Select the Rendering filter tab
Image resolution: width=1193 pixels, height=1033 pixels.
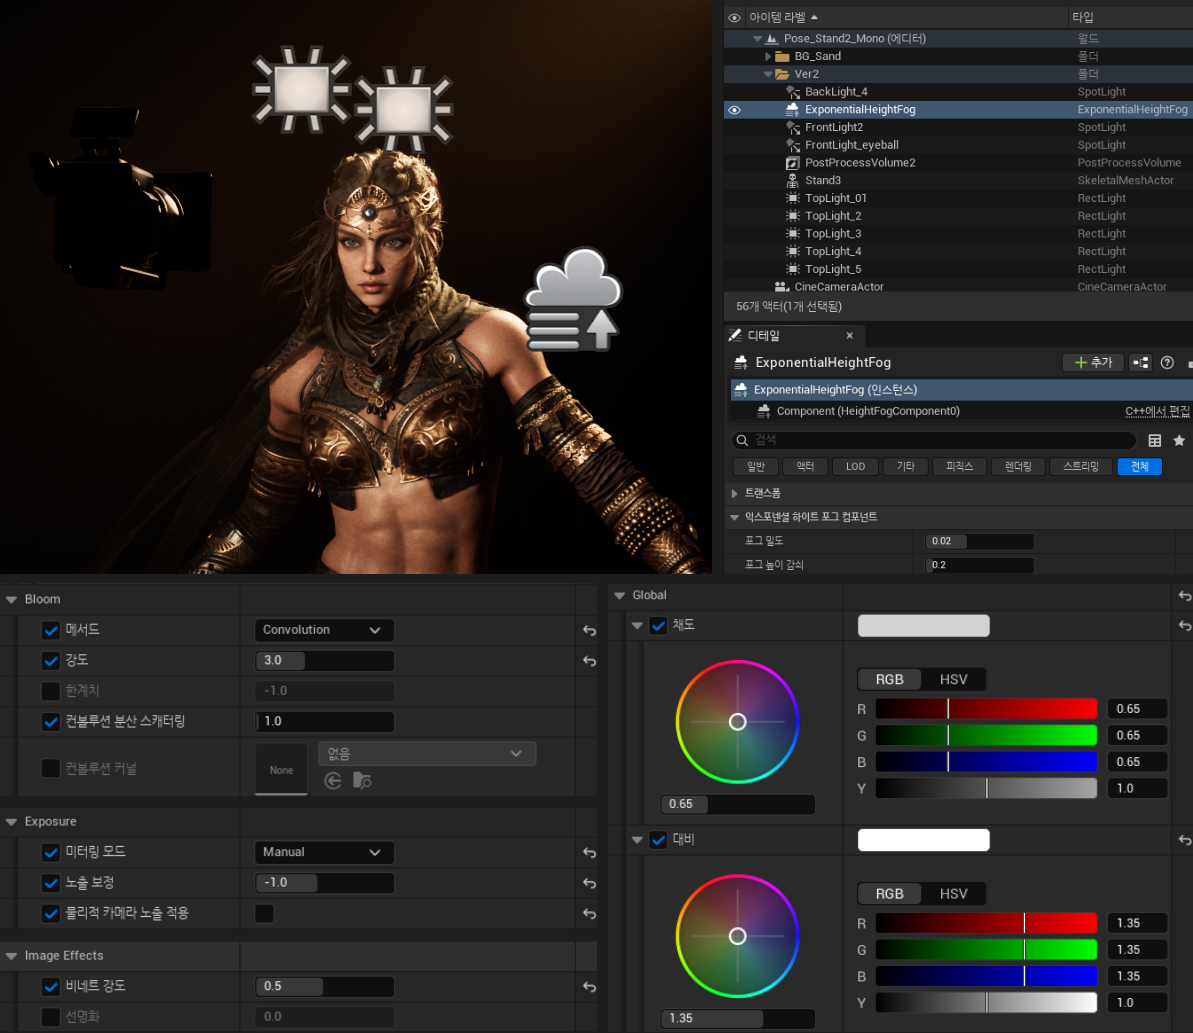pyautogui.click(x=1018, y=466)
